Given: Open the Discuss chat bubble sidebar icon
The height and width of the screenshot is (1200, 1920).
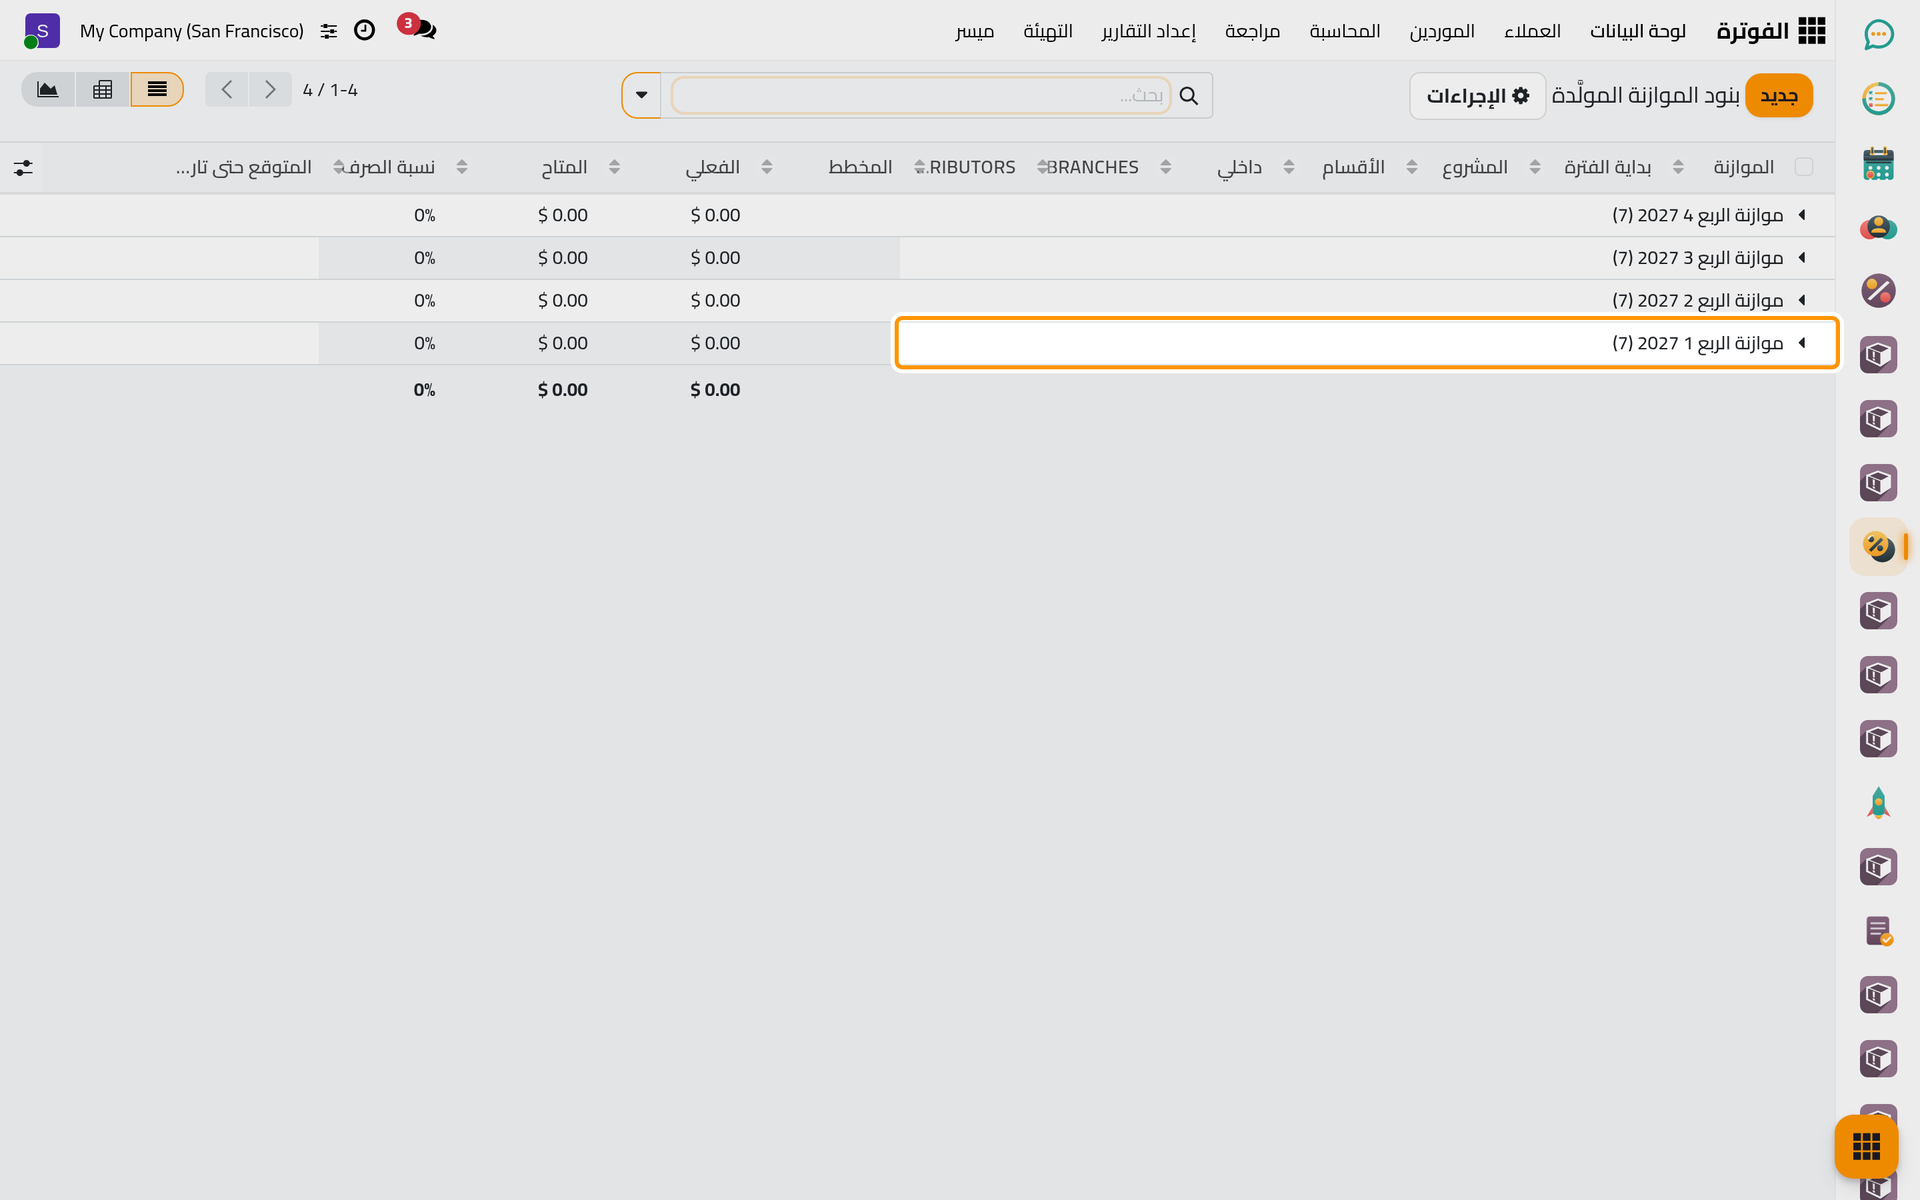Looking at the screenshot, I should 1878,35.
